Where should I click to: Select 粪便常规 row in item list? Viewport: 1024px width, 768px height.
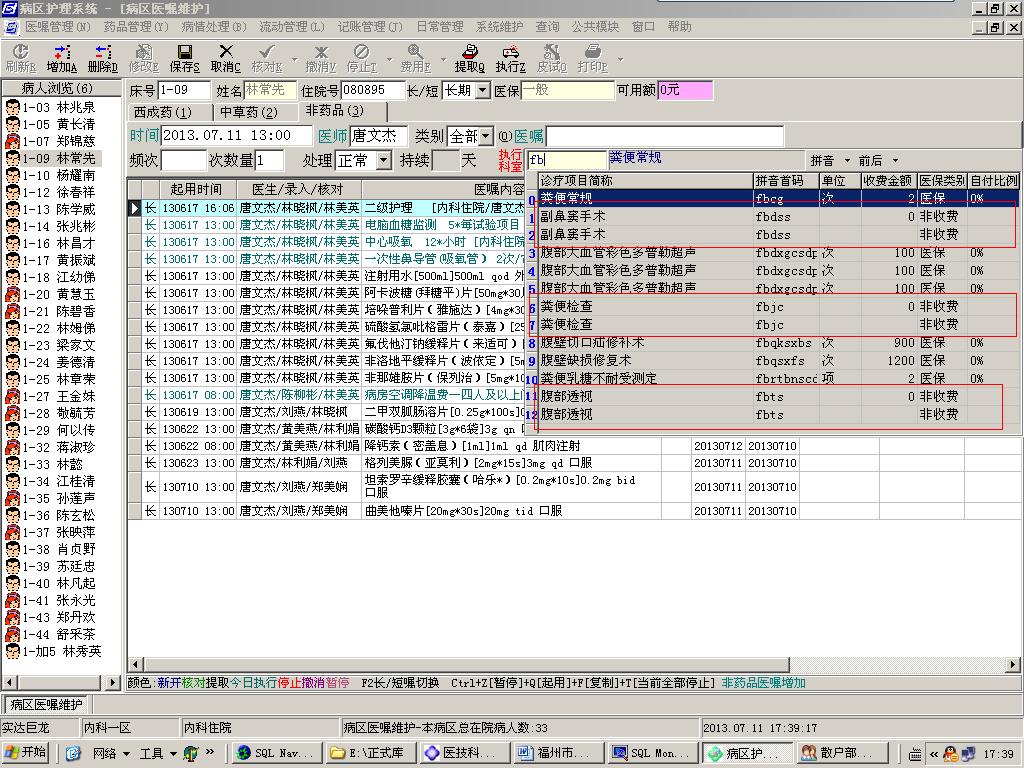tap(778, 199)
